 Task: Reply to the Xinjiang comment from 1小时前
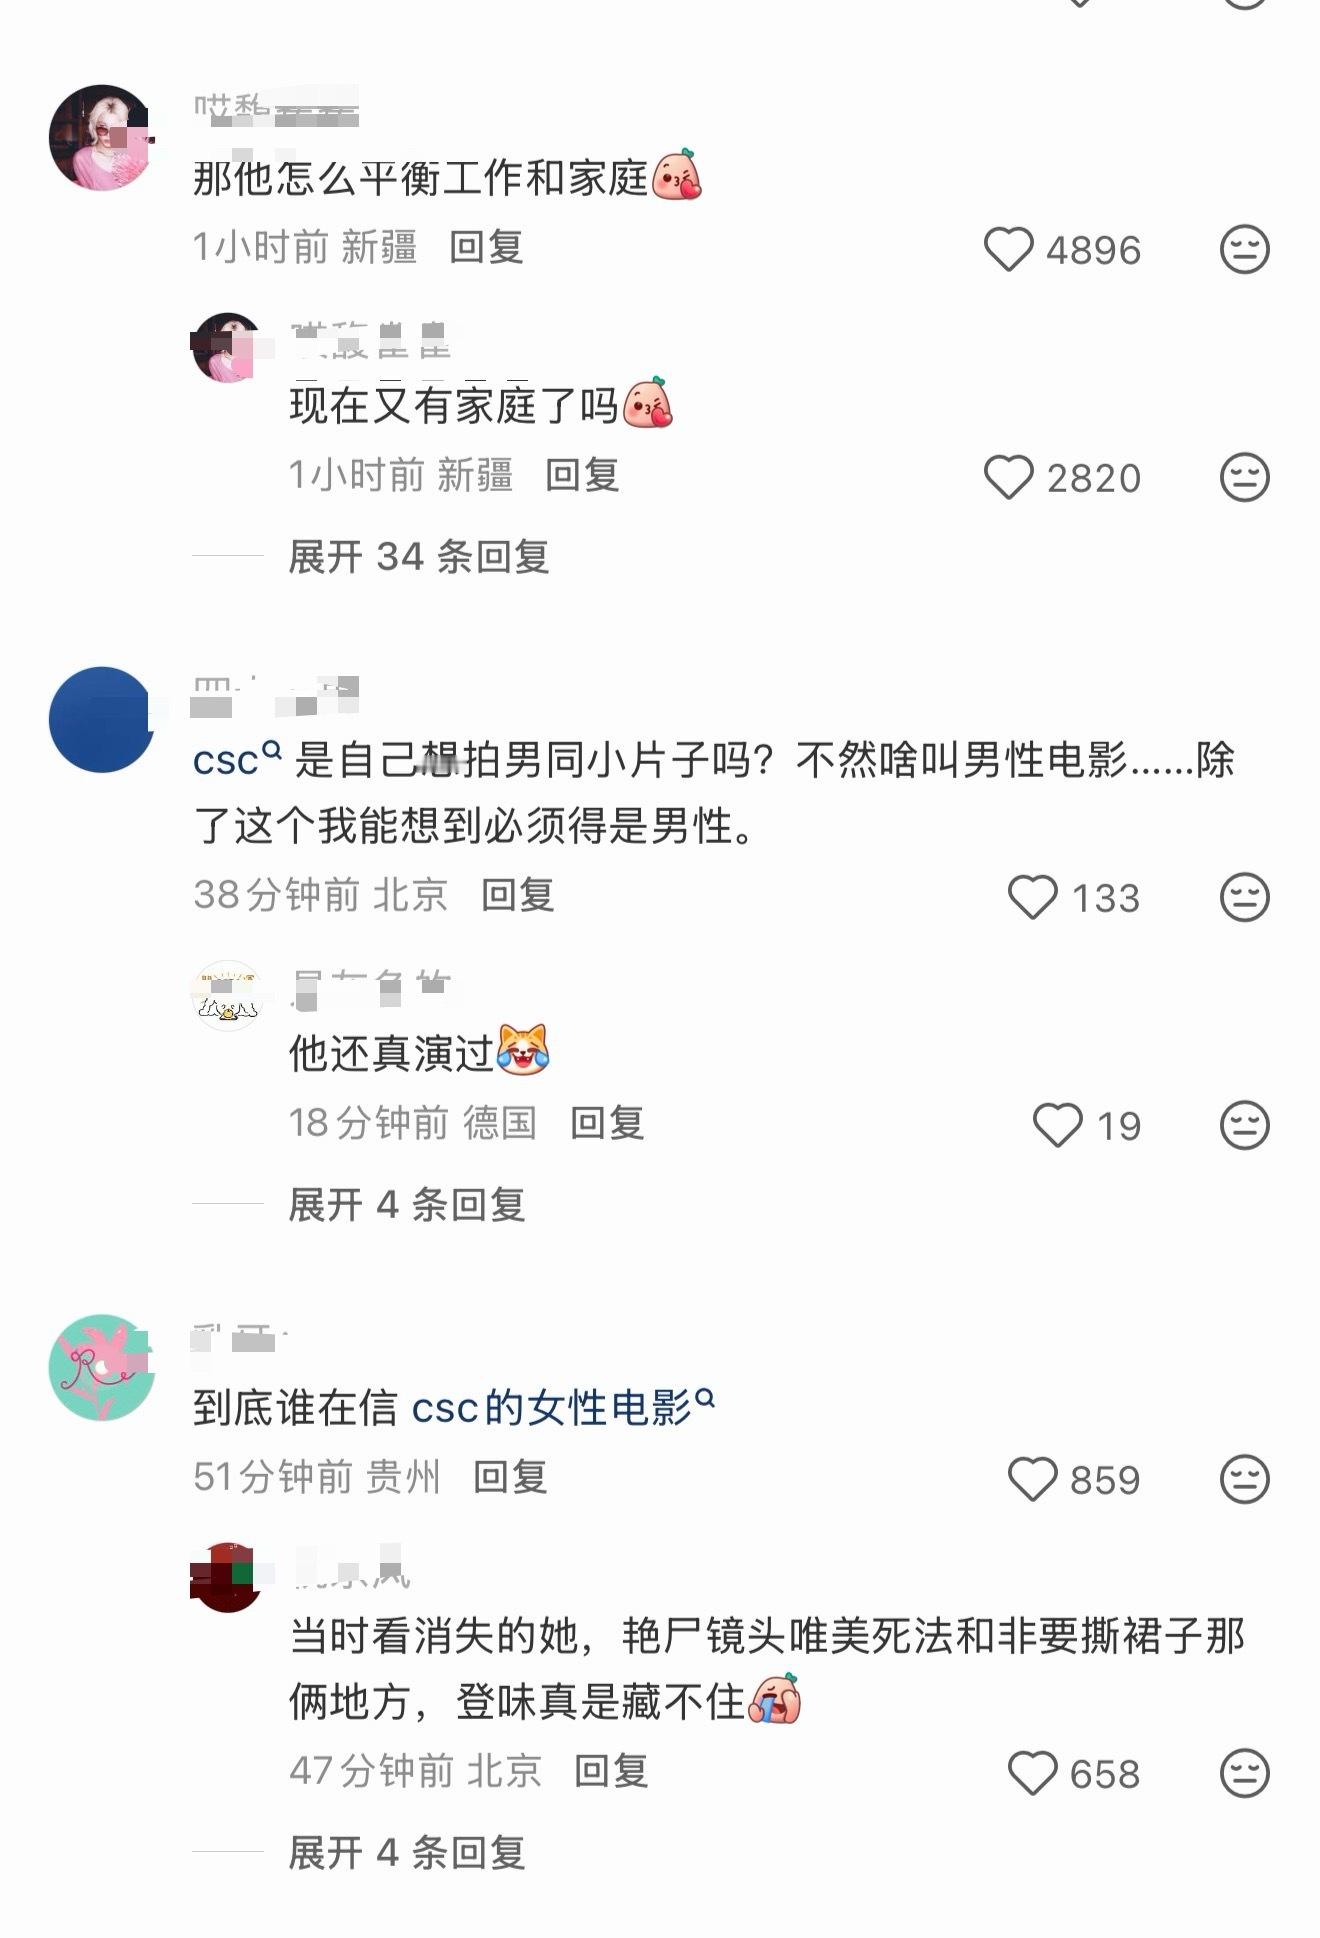coord(486,247)
